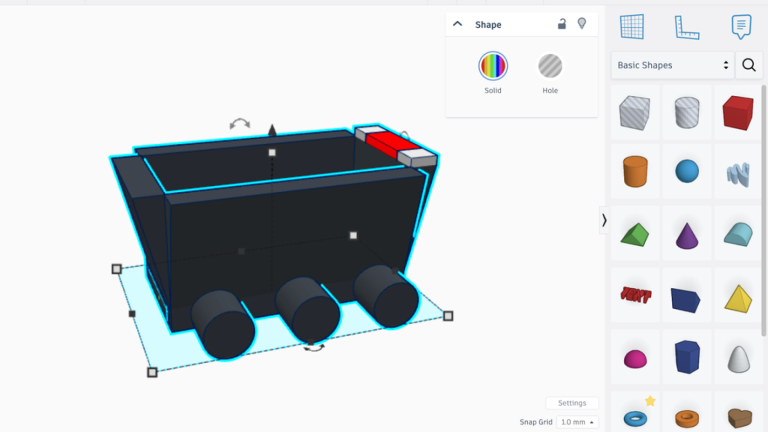The height and width of the screenshot is (432, 768).
Task: Click the Settings button
Action: point(572,403)
